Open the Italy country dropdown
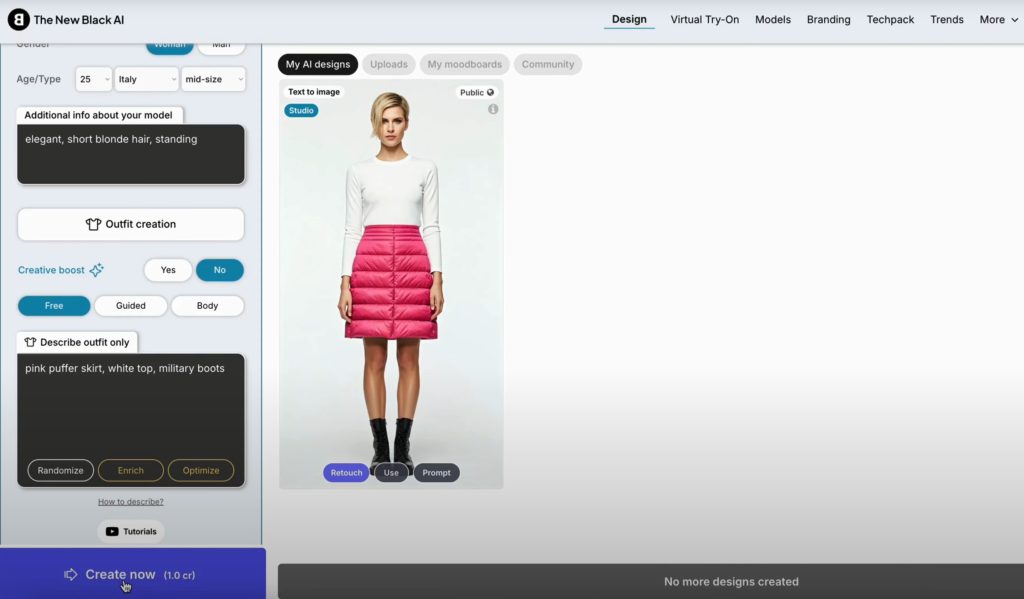Viewport: 1024px width, 599px height. (146, 79)
